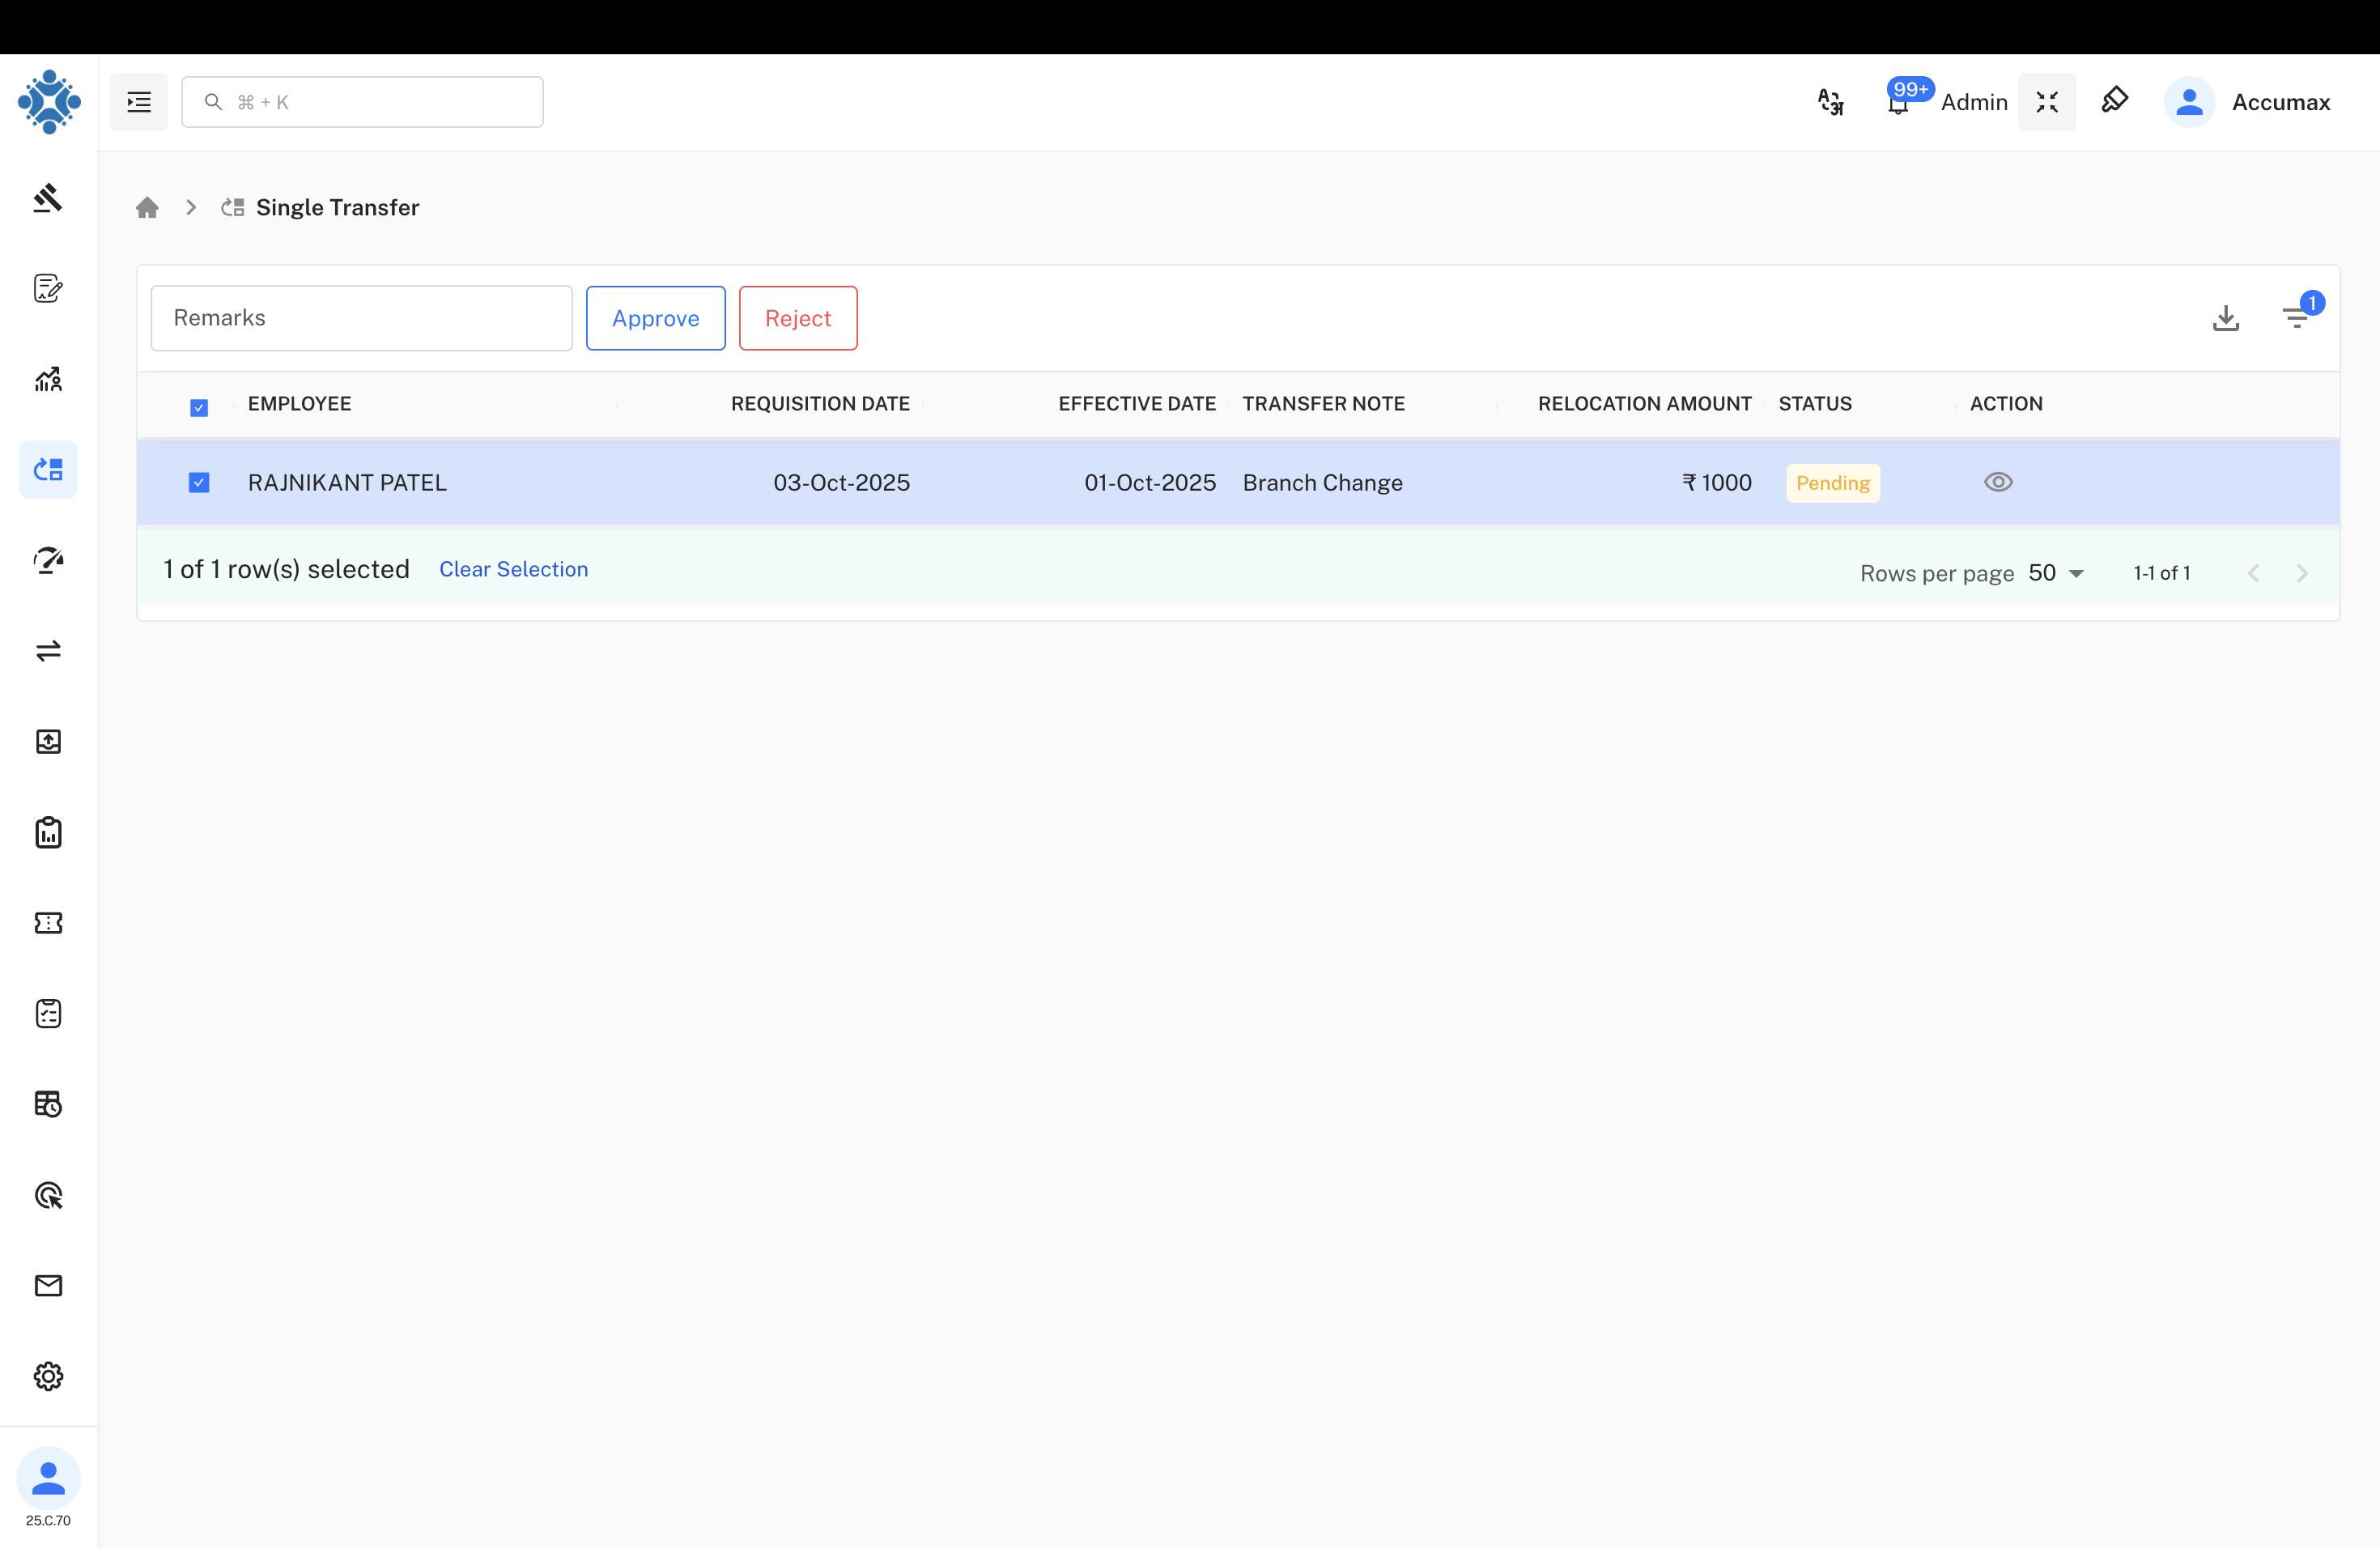
Task: Toggle the select-all checkbox in the table header
Action: pyautogui.click(x=199, y=407)
